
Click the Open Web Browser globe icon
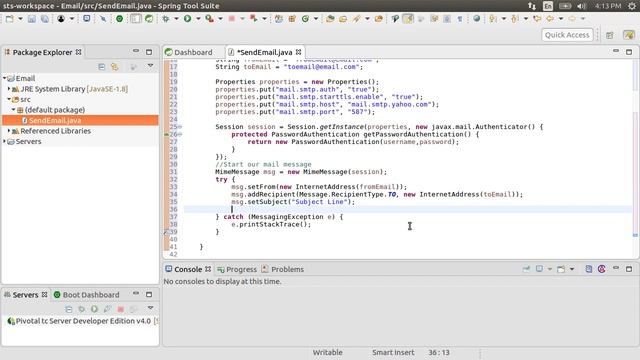[x=476, y=19]
